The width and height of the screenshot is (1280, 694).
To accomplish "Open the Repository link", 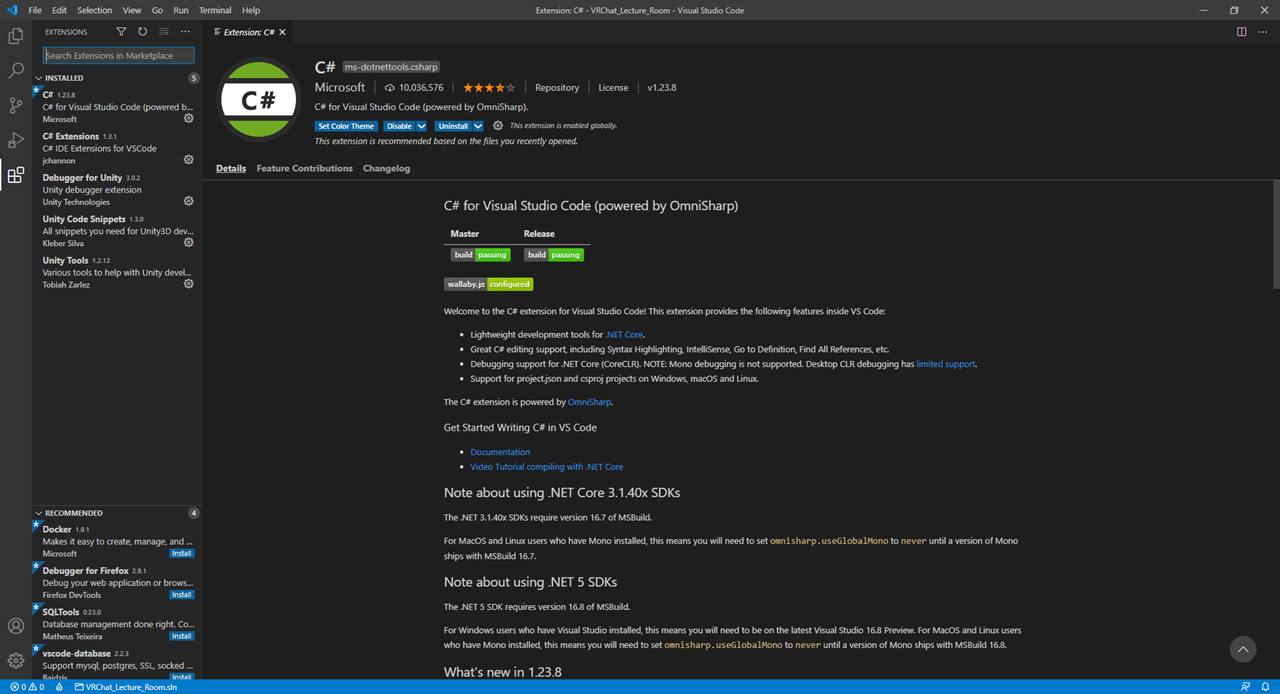I will pos(557,88).
